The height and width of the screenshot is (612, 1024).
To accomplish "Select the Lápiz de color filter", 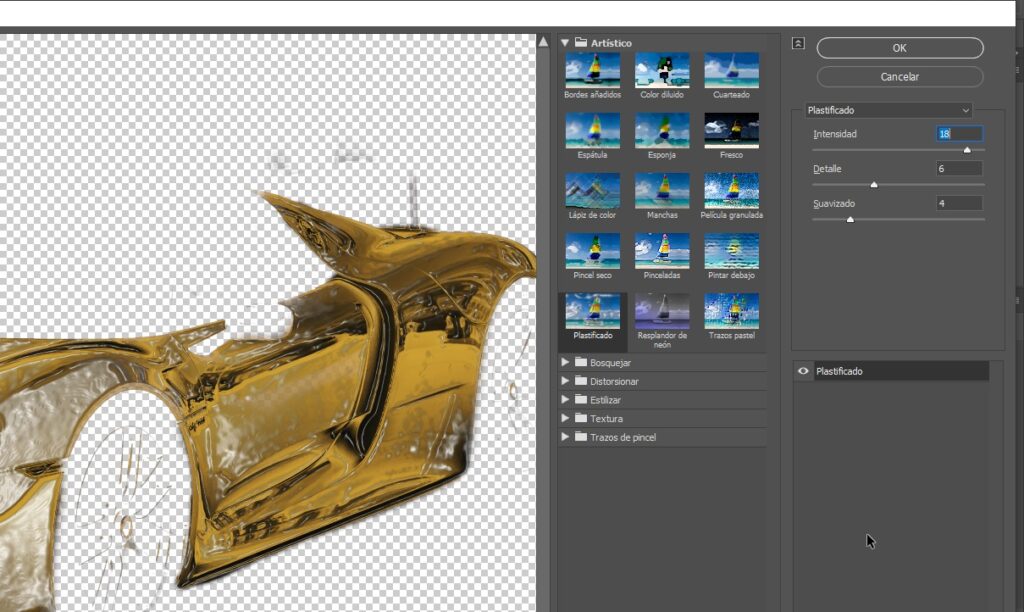I will pos(592,192).
